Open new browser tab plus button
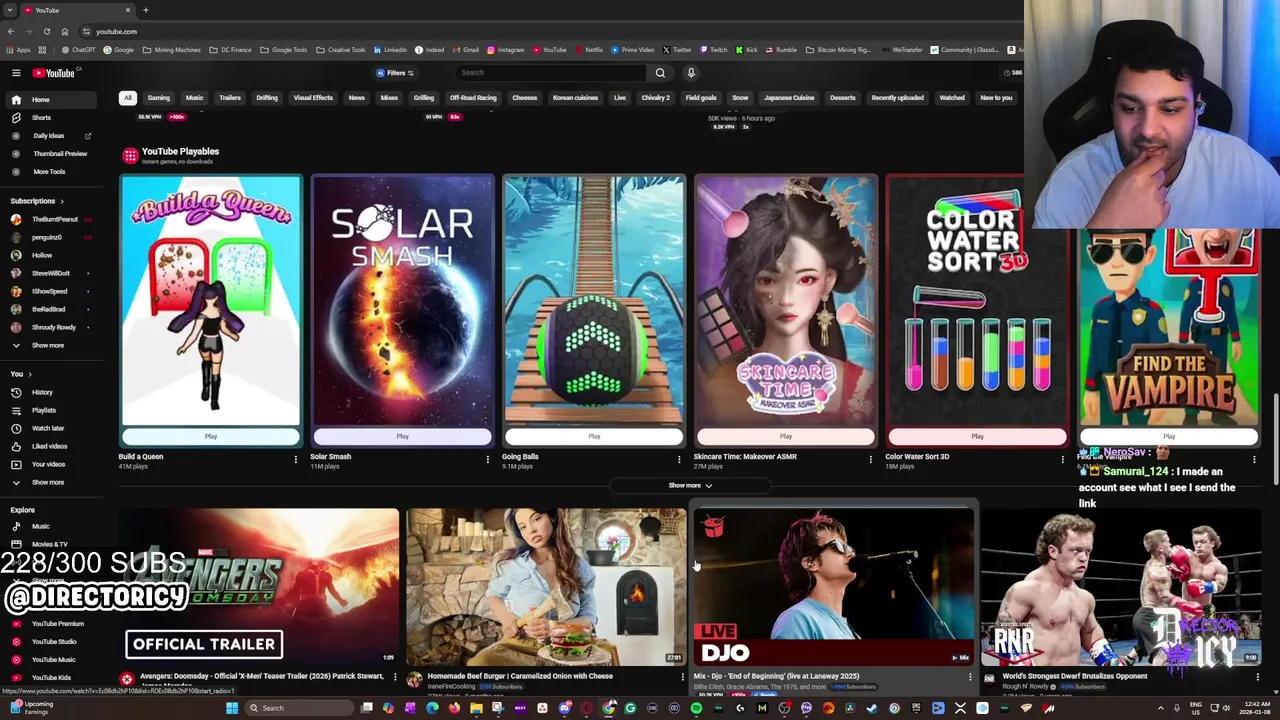1280x720 pixels. (x=146, y=10)
